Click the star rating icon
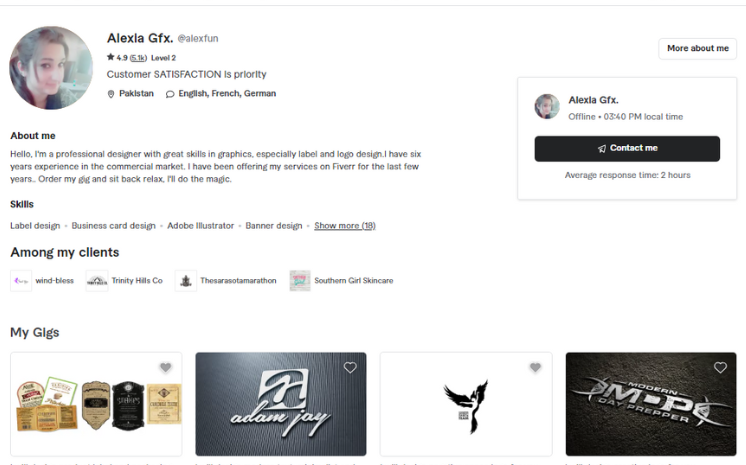 click(x=111, y=57)
